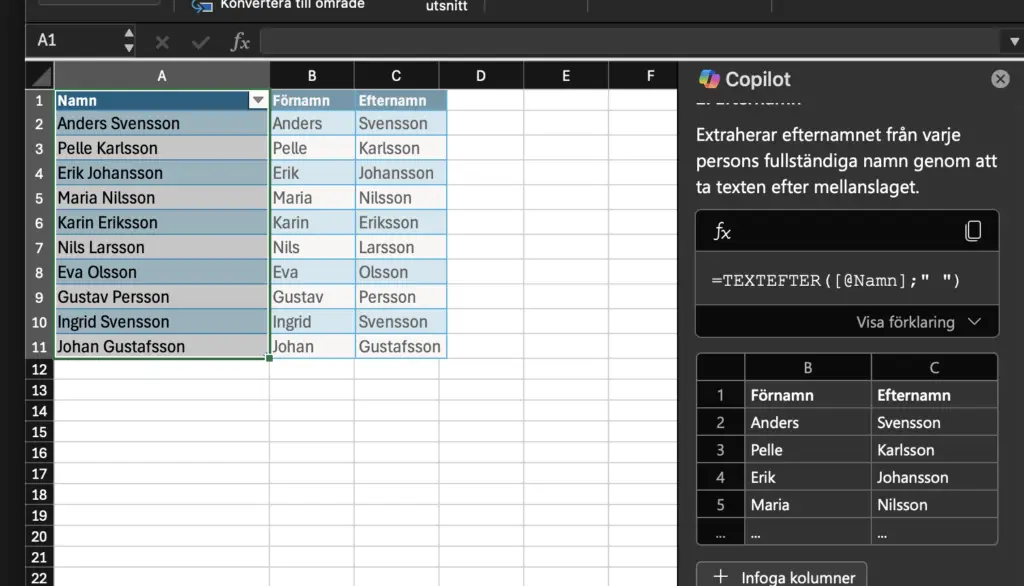Close the Copilot pane

click(1000, 79)
